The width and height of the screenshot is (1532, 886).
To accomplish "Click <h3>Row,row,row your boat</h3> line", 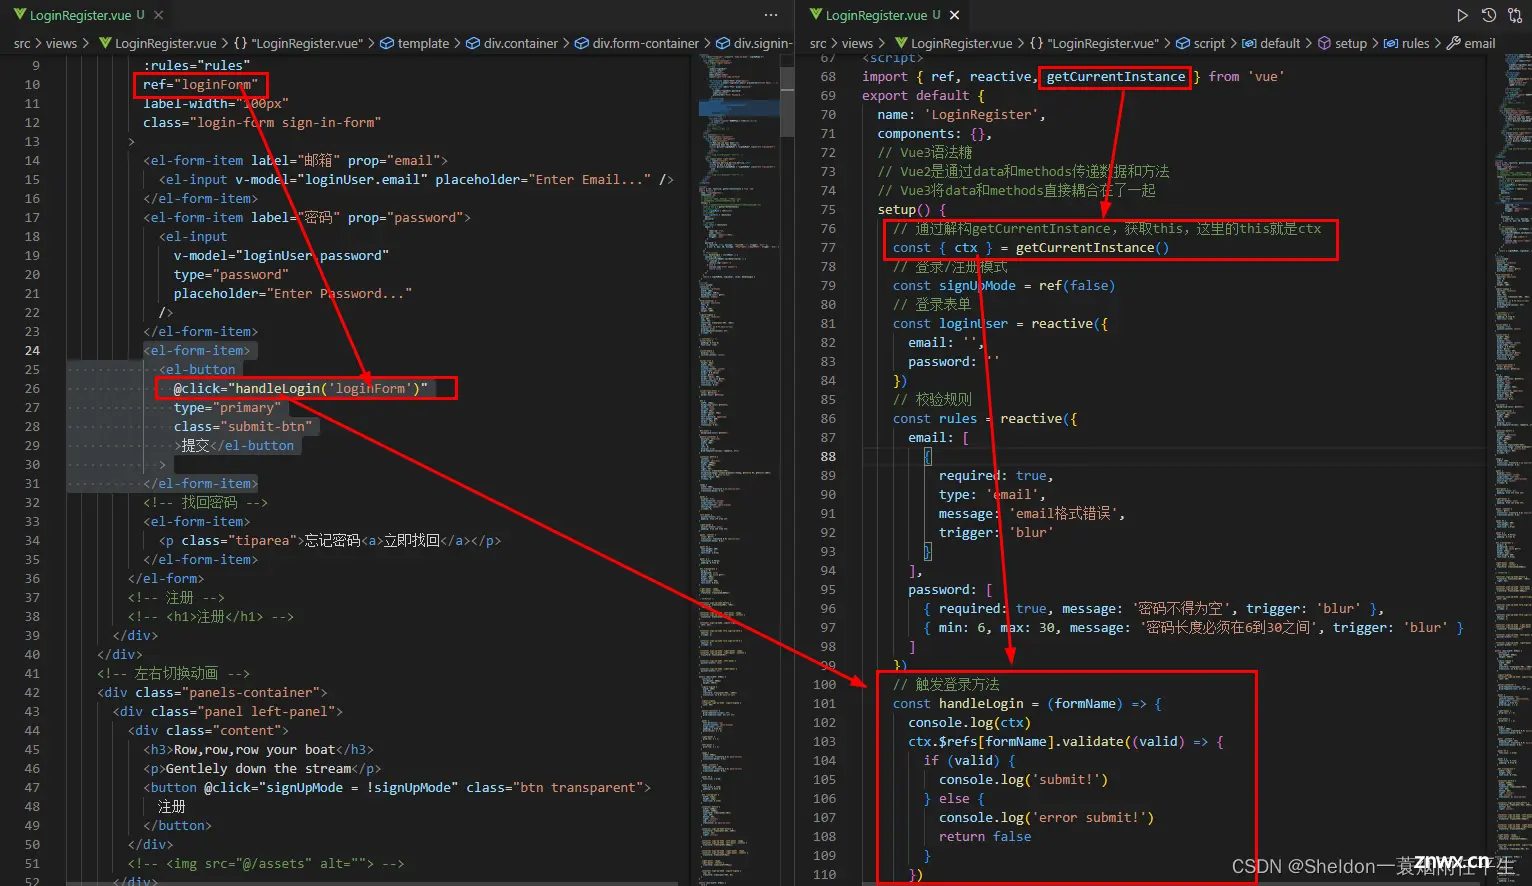I will coord(258,750).
